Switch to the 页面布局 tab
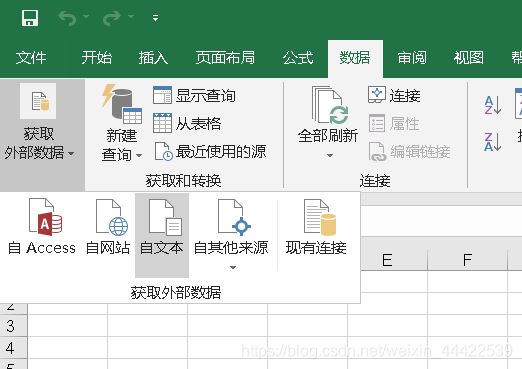The height and width of the screenshot is (369, 522). coord(225,58)
